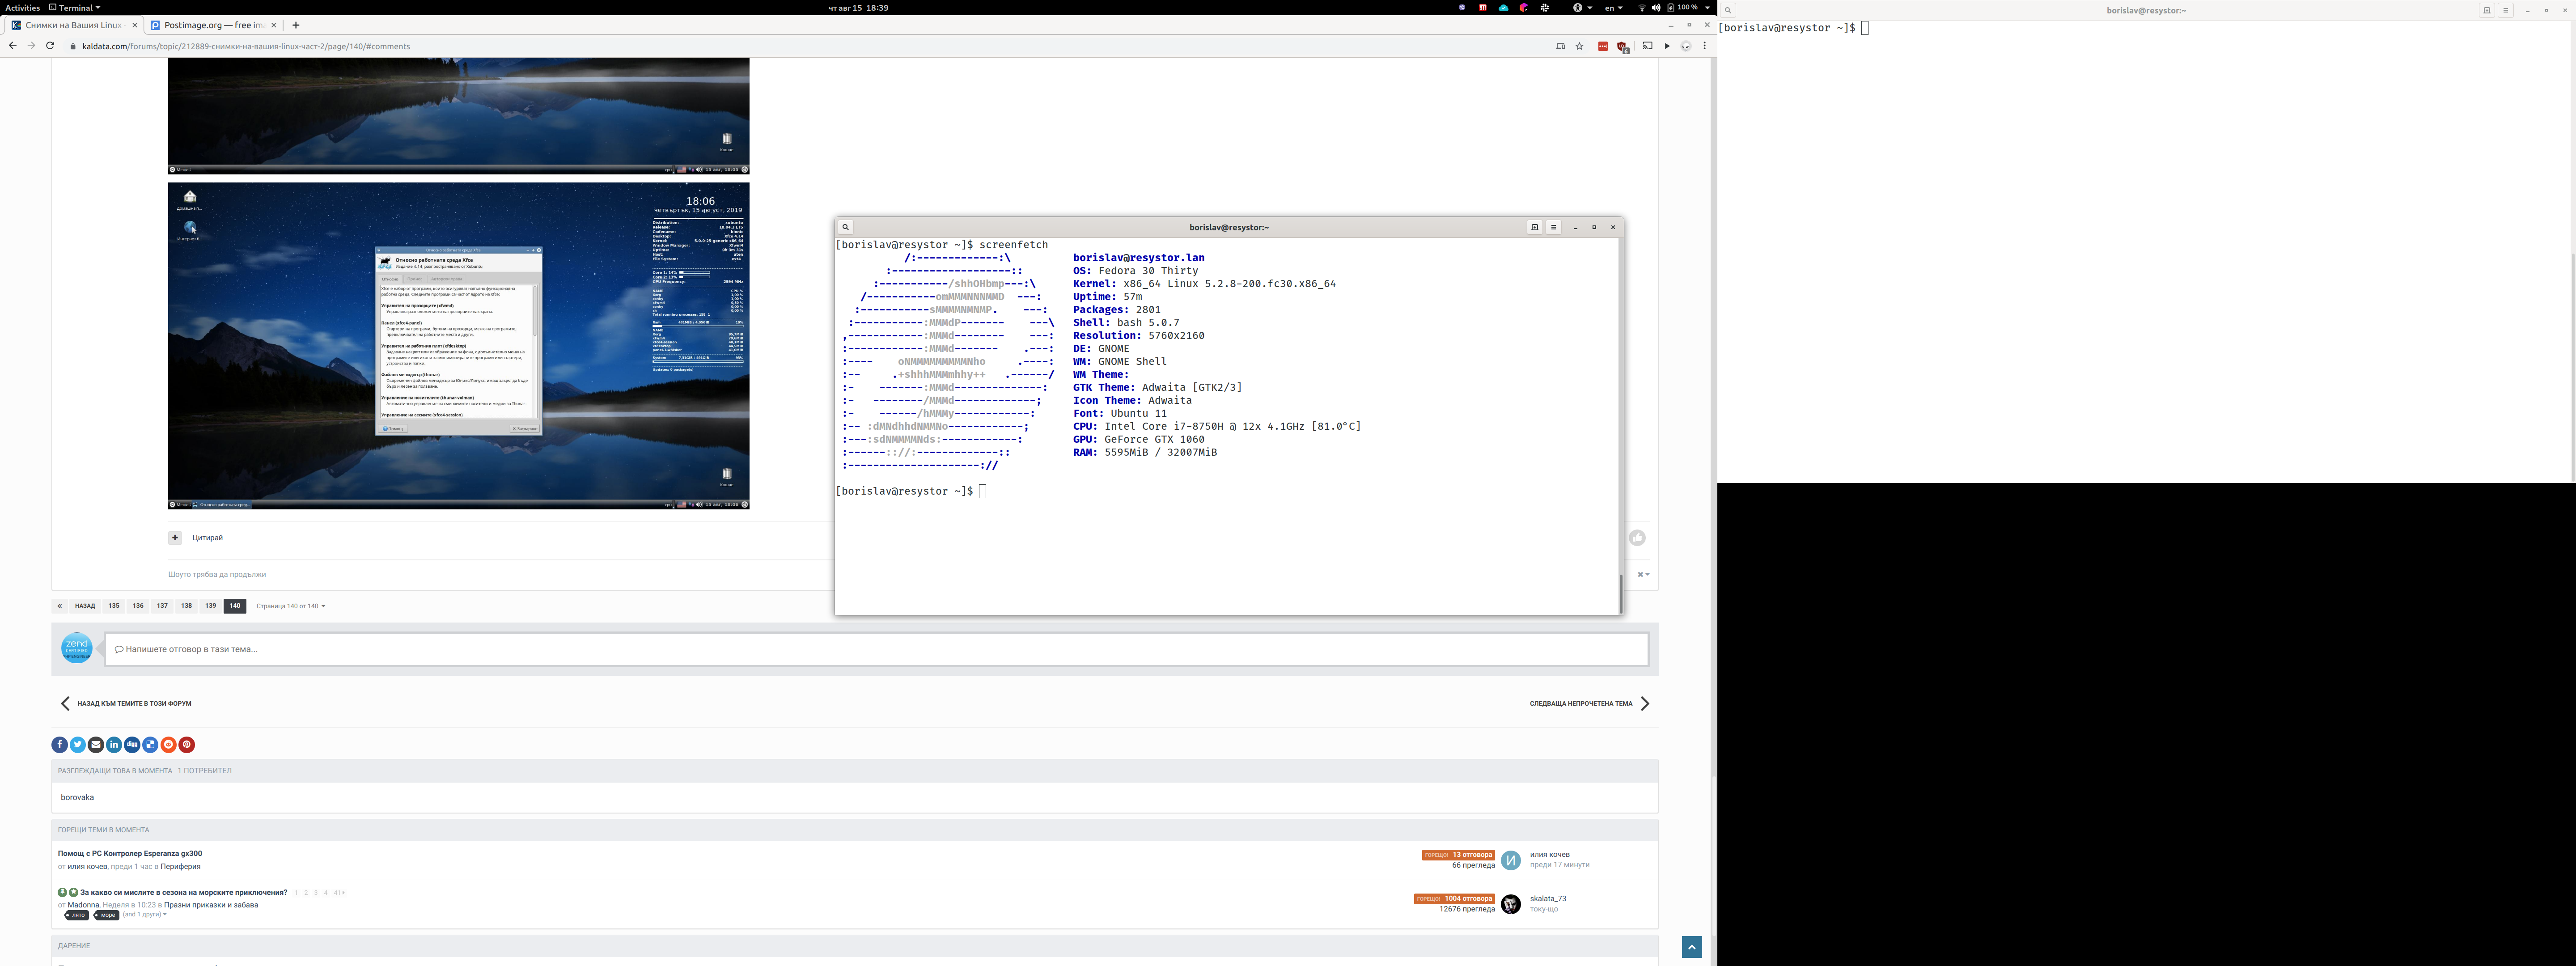
Task: Open the 'en' keyboard layout menu
Action: click(x=1614, y=7)
